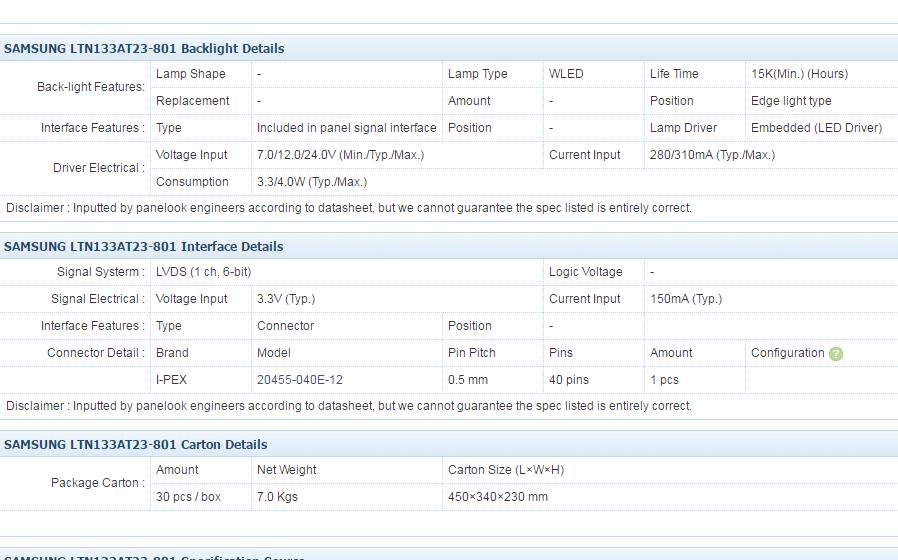
Task: Select the 'Signal Systerm :' row label
Action: click(101, 271)
